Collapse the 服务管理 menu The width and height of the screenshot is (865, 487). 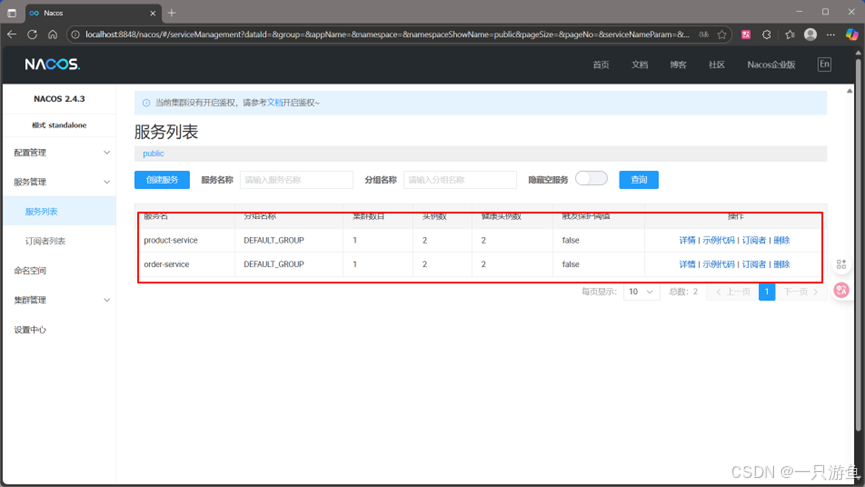pos(60,181)
